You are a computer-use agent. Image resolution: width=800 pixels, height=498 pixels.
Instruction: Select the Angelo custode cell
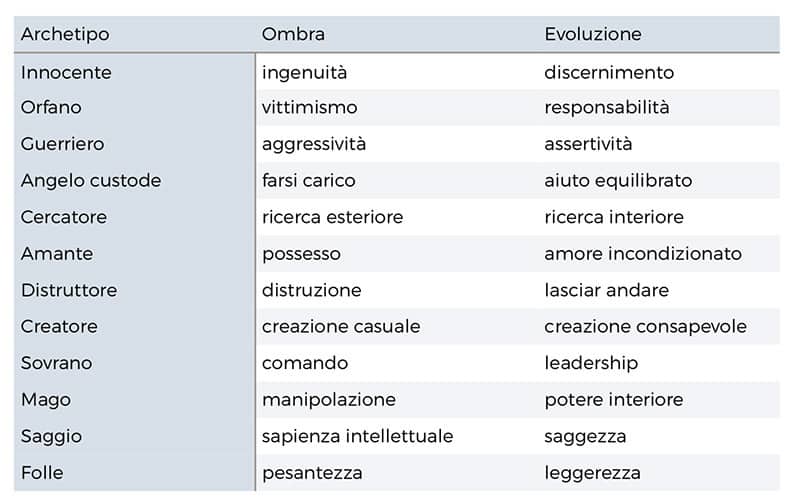[x=91, y=181]
